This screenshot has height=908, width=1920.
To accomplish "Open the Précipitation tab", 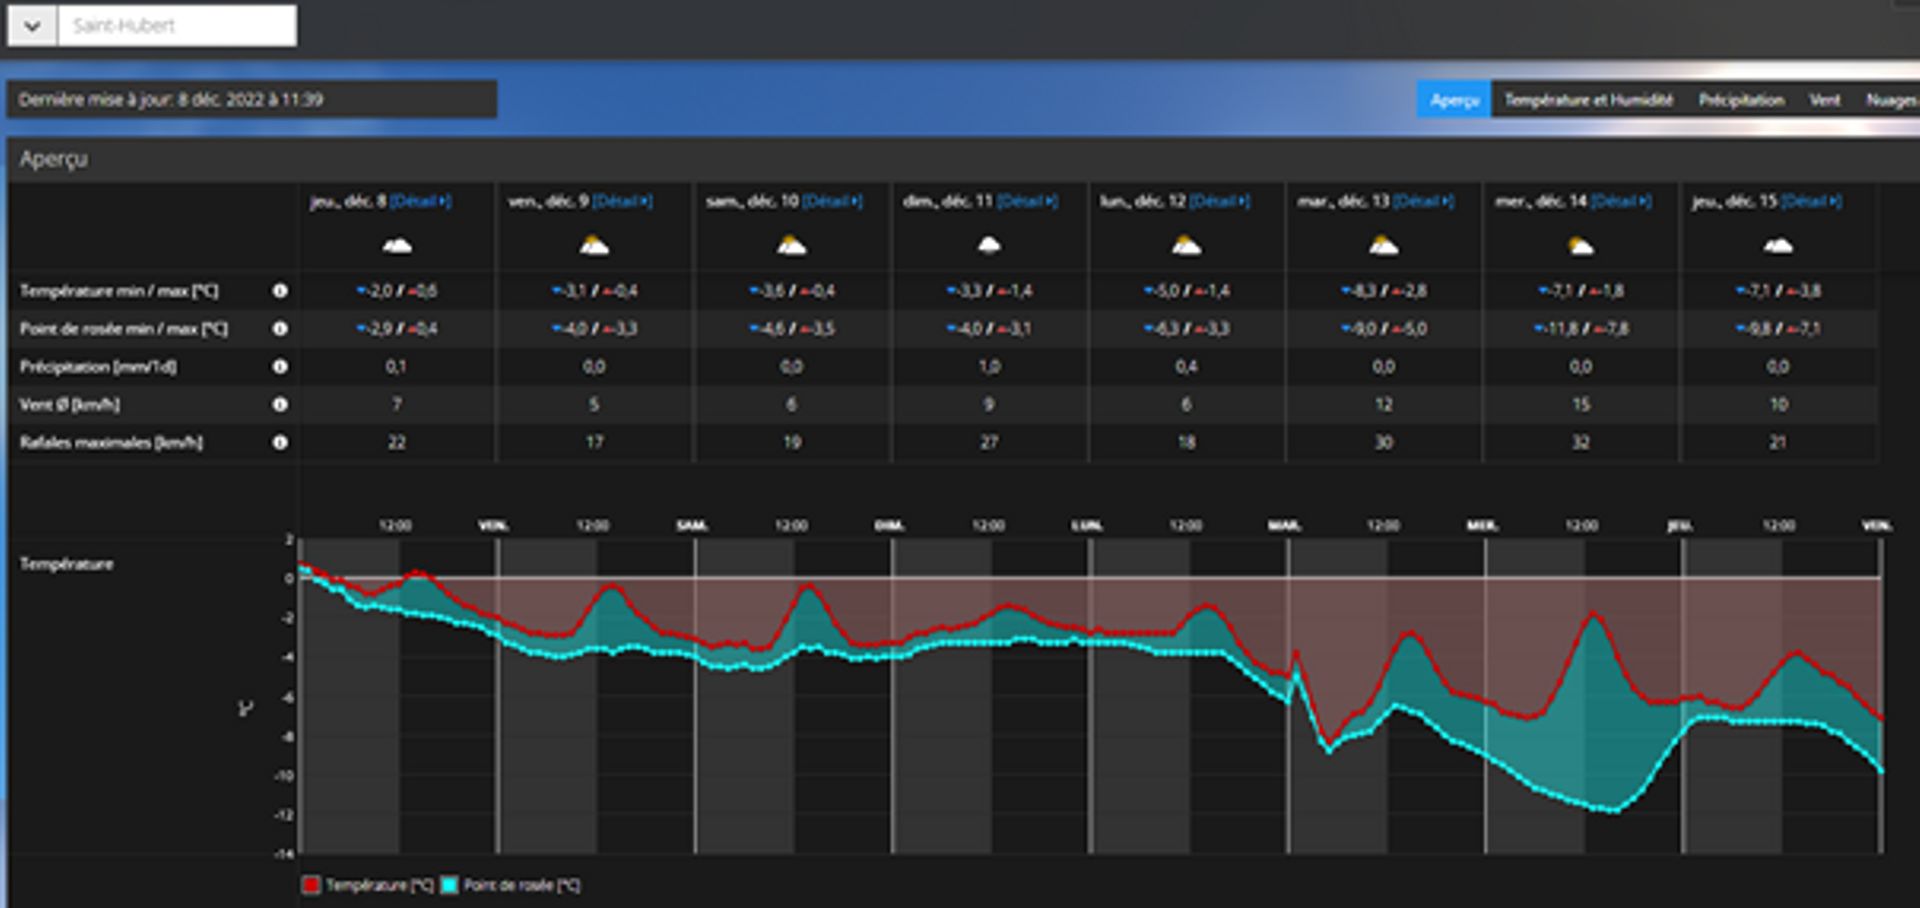I will tap(1741, 99).
